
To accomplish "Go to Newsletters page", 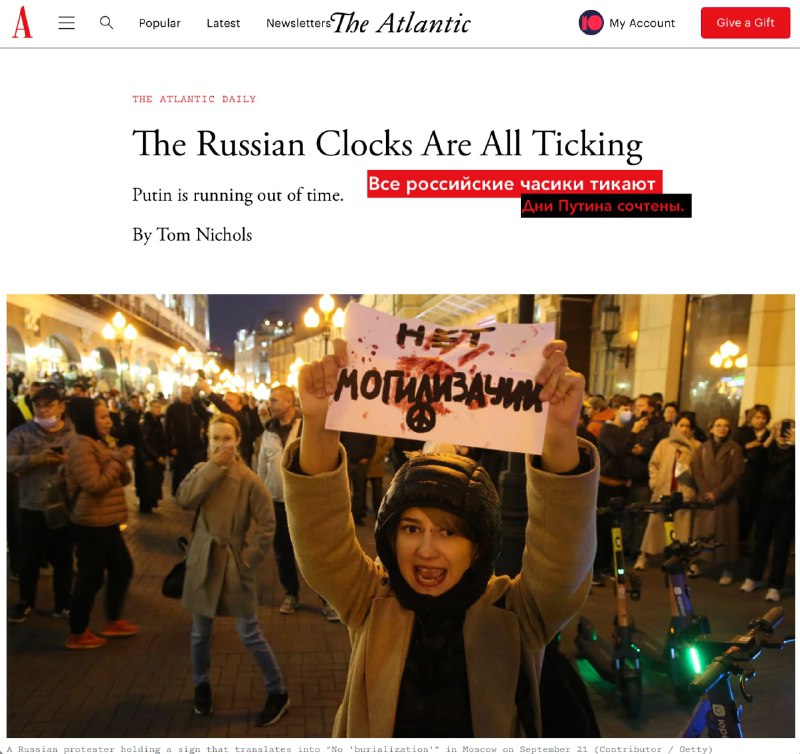I will point(298,23).
